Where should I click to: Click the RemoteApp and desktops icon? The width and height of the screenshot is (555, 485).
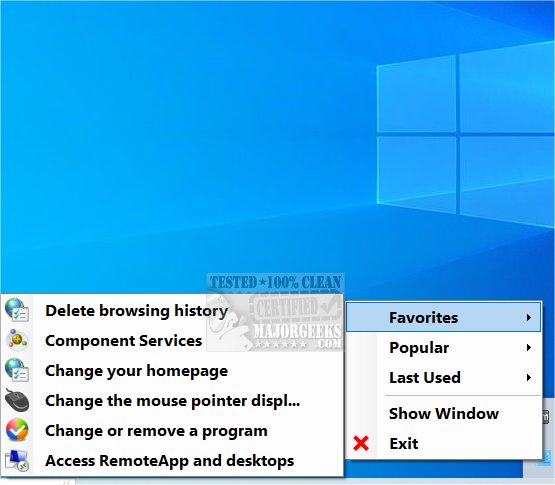17,460
